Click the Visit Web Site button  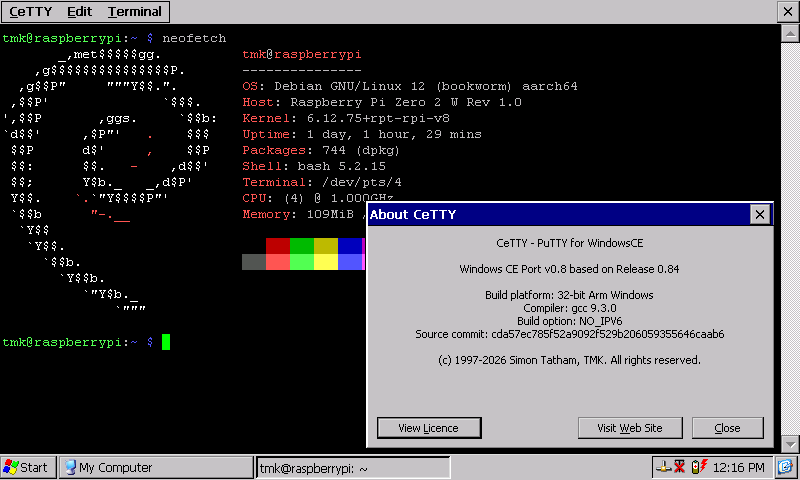point(630,428)
